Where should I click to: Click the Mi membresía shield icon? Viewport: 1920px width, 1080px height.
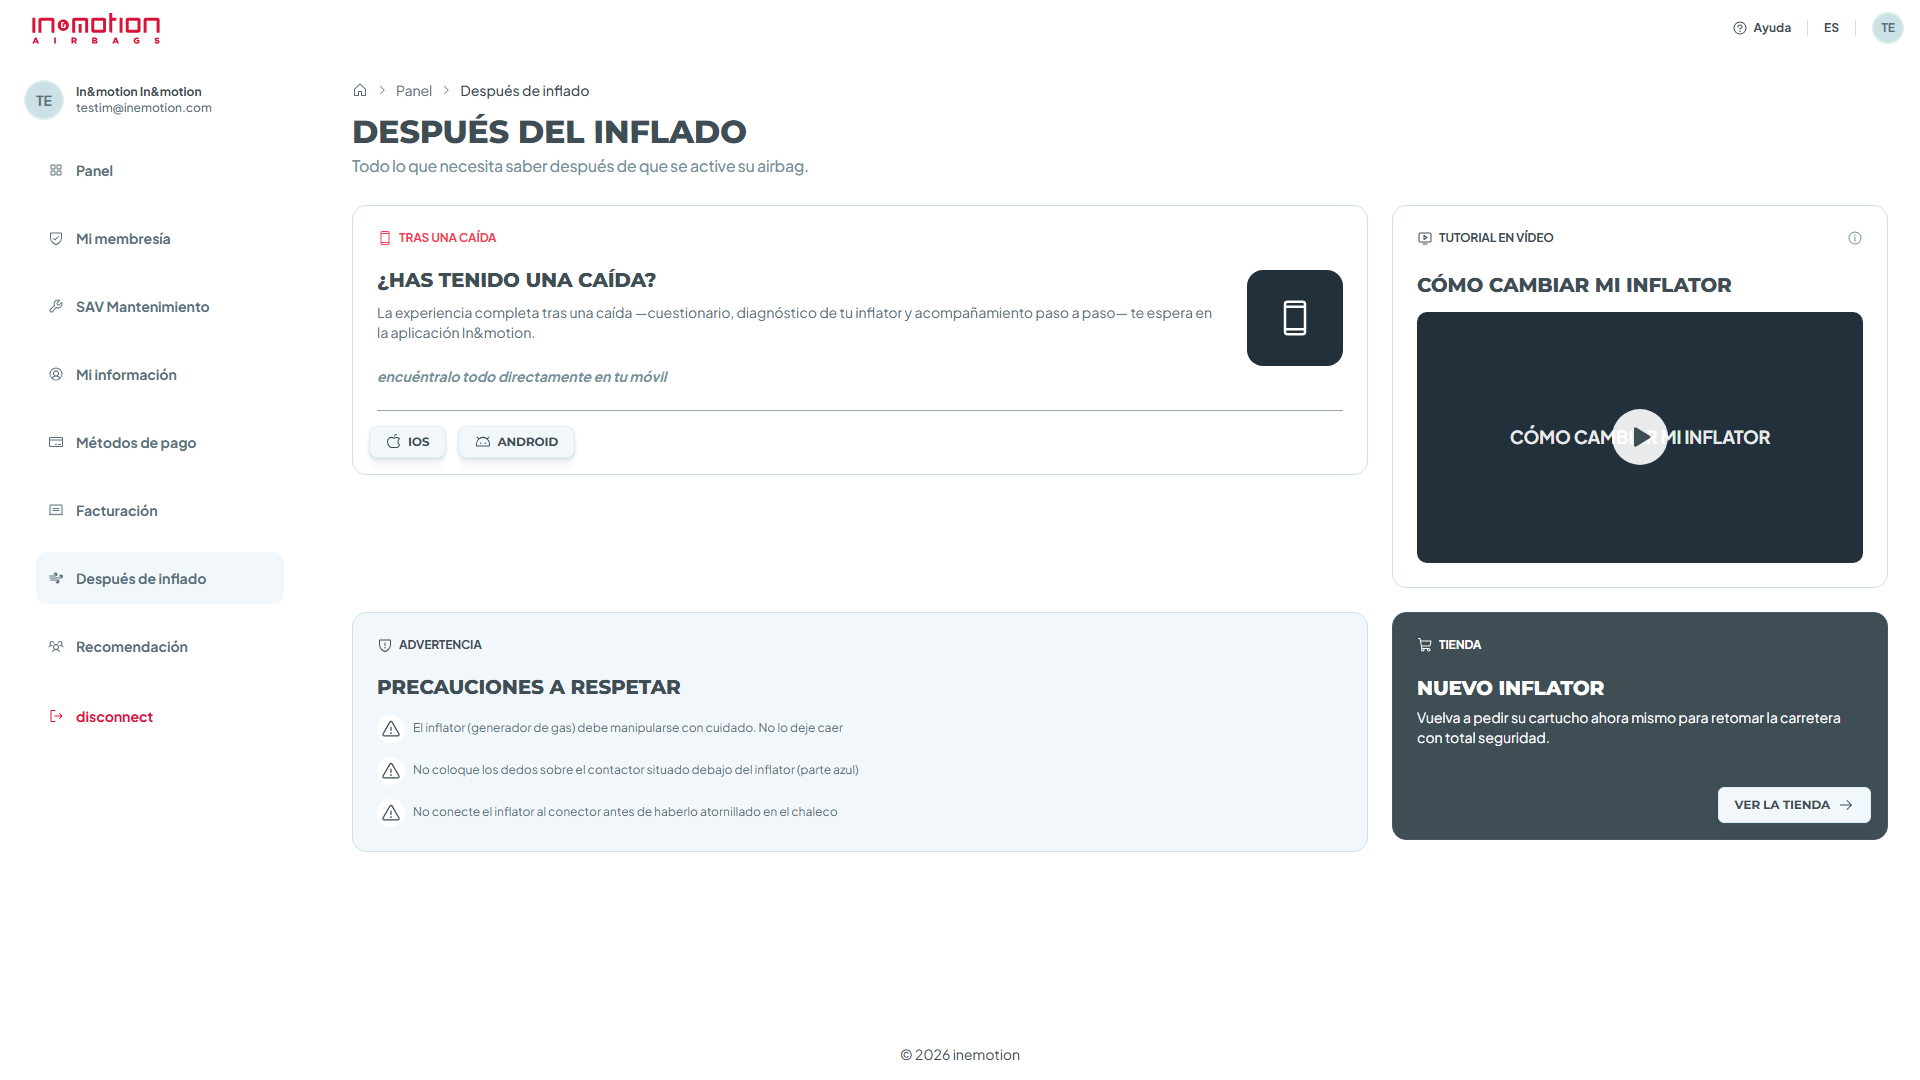click(x=56, y=238)
